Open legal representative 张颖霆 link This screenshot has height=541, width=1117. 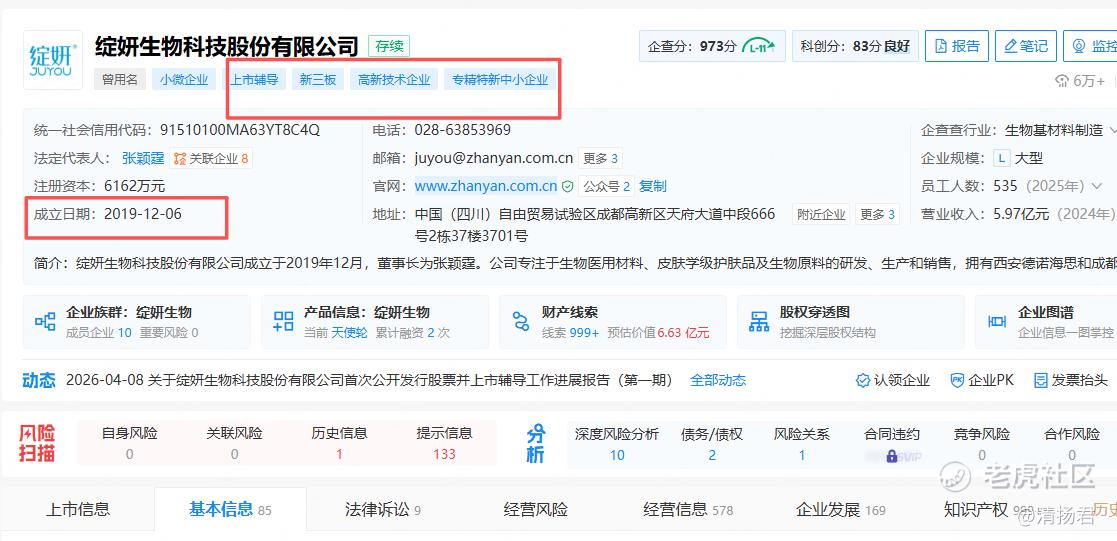(143, 158)
